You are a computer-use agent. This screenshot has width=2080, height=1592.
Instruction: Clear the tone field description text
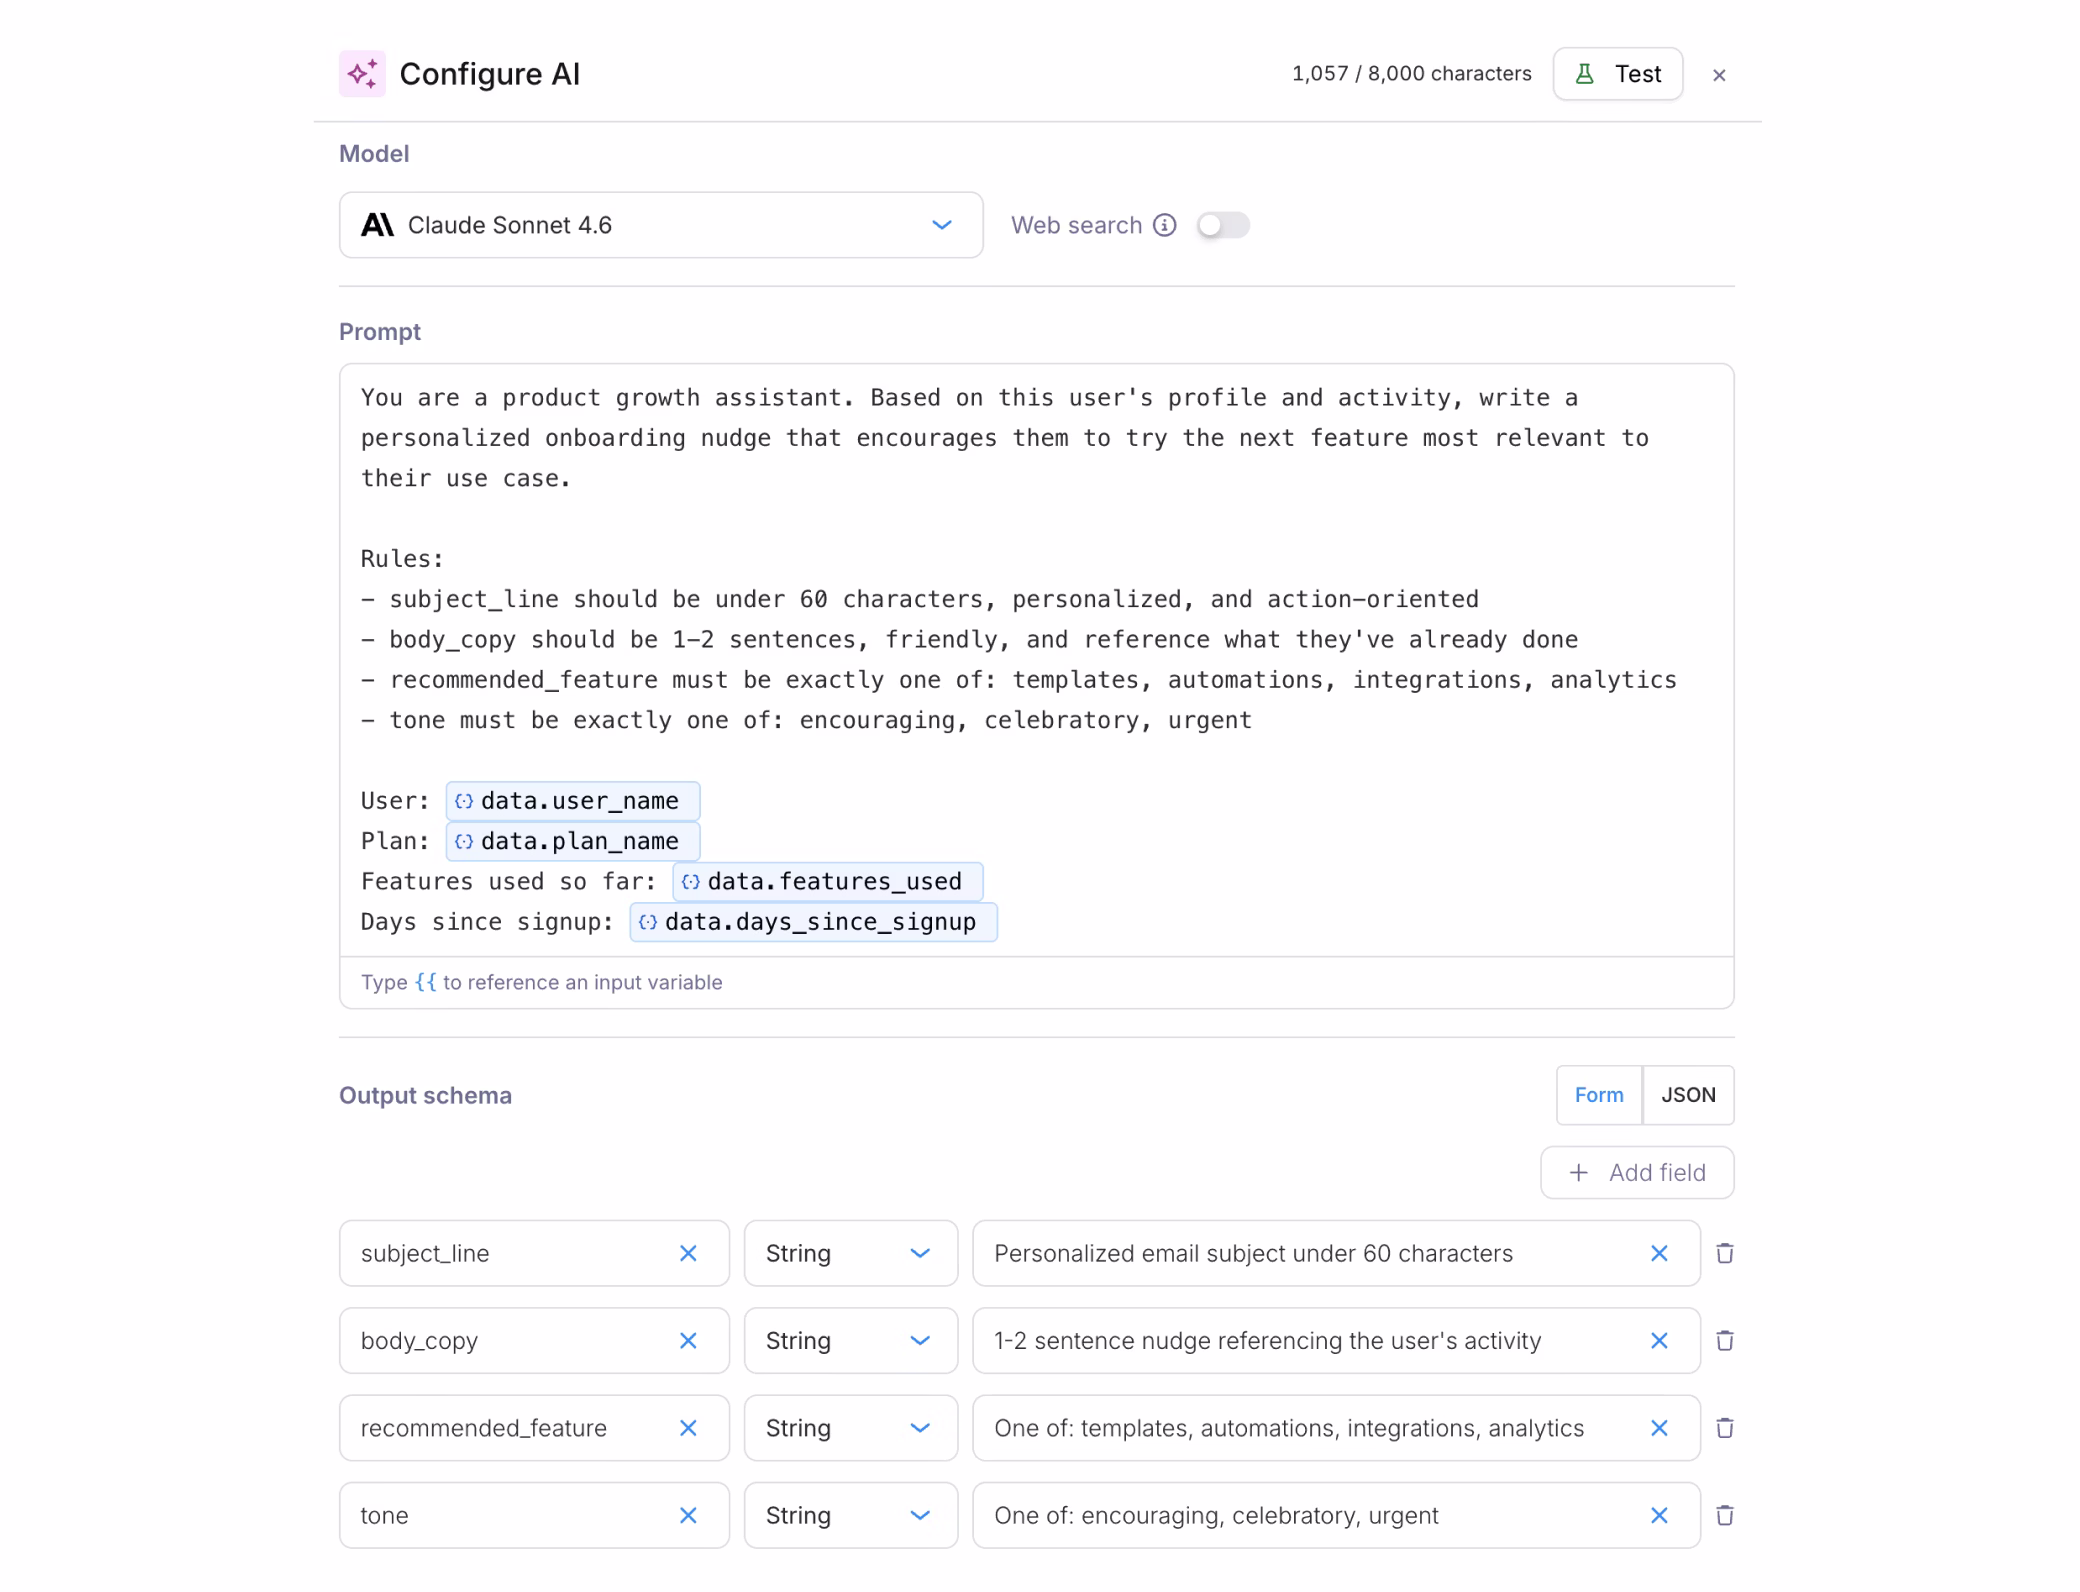(1659, 1515)
